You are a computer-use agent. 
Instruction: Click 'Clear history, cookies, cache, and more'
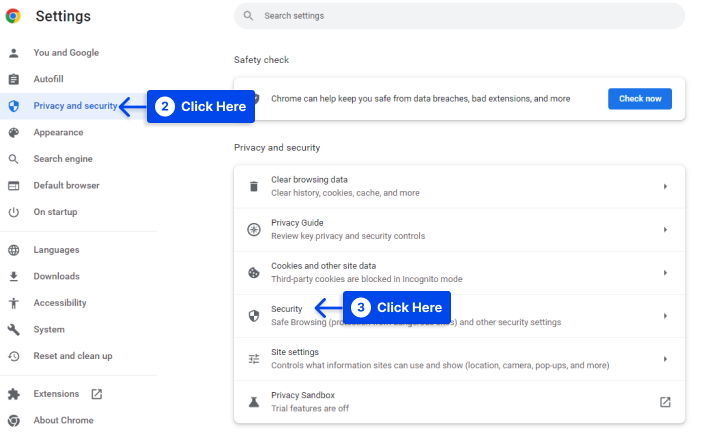click(345, 193)
